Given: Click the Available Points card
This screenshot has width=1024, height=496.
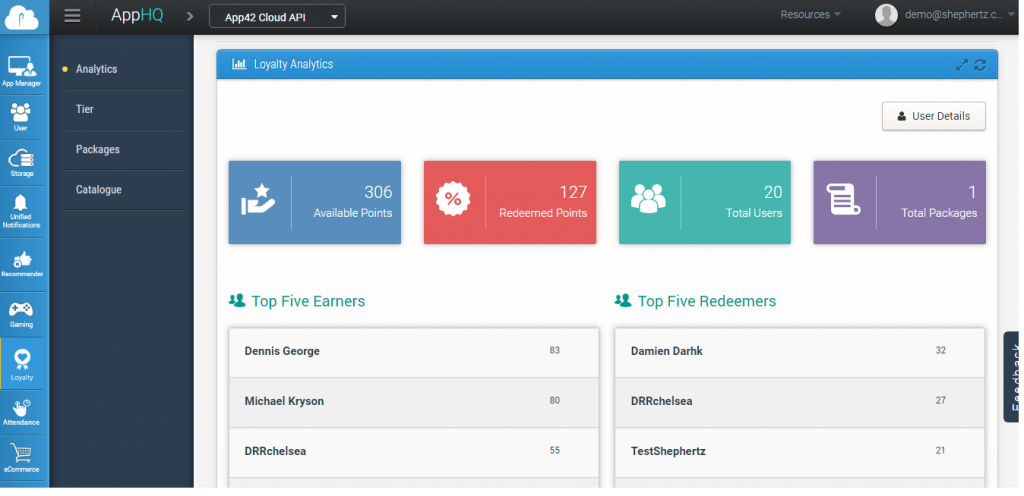Looking at the screenshot, I should pos(314,202).
